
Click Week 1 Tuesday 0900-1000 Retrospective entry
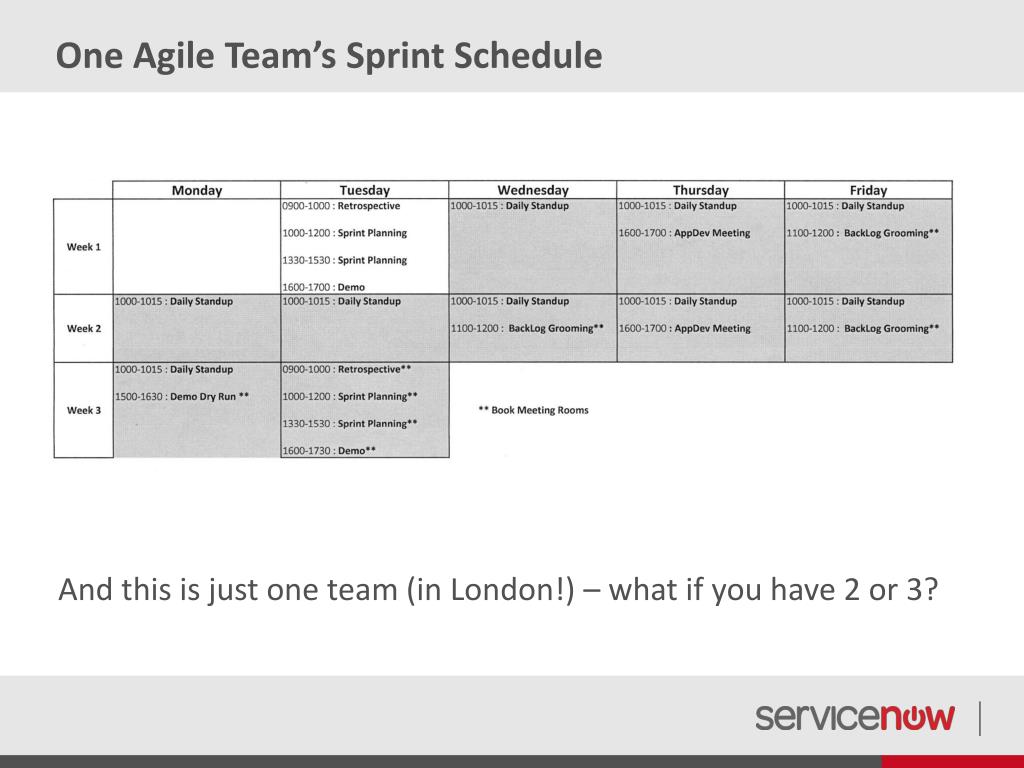tap(342, 206)
